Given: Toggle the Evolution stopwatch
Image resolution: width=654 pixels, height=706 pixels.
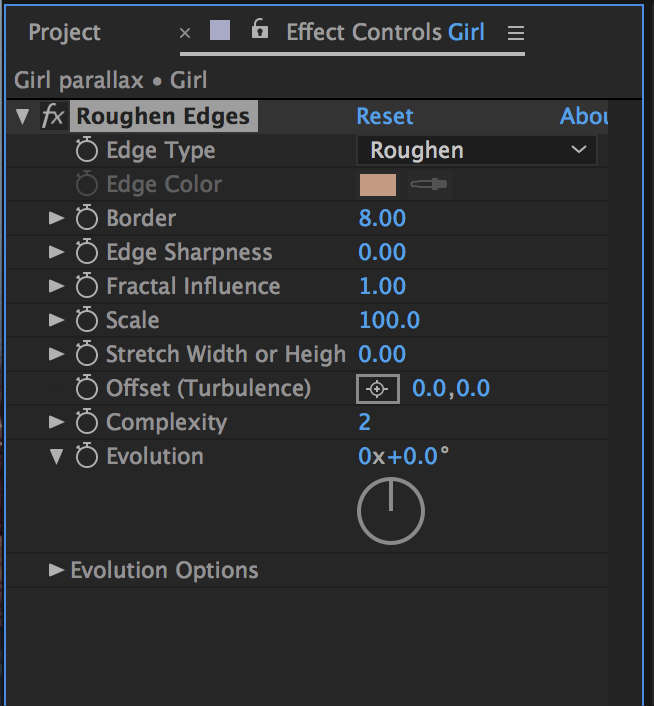Looking at the screenshot, I should click(x=87, y=456).
